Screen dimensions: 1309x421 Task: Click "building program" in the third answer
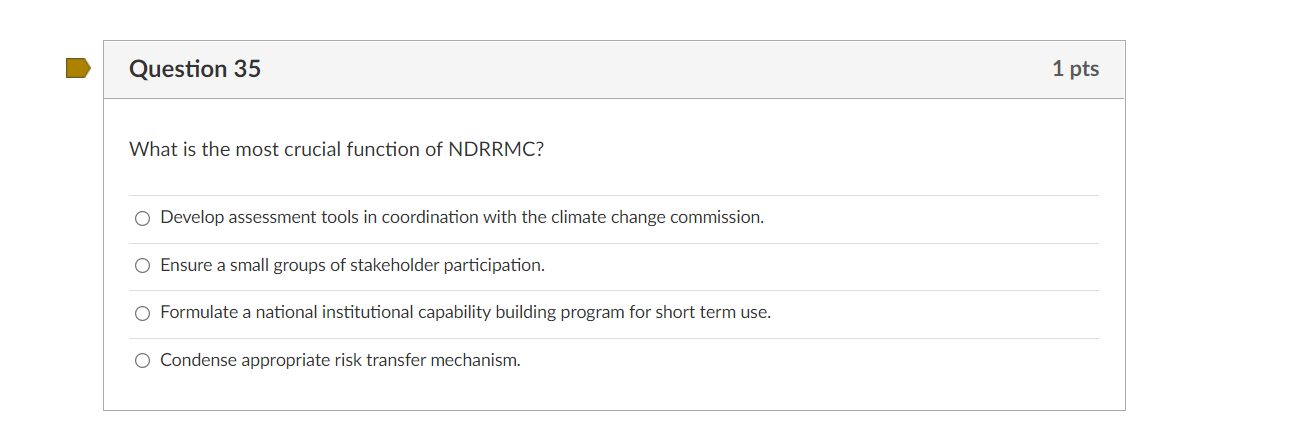click(x=559, y=312)
